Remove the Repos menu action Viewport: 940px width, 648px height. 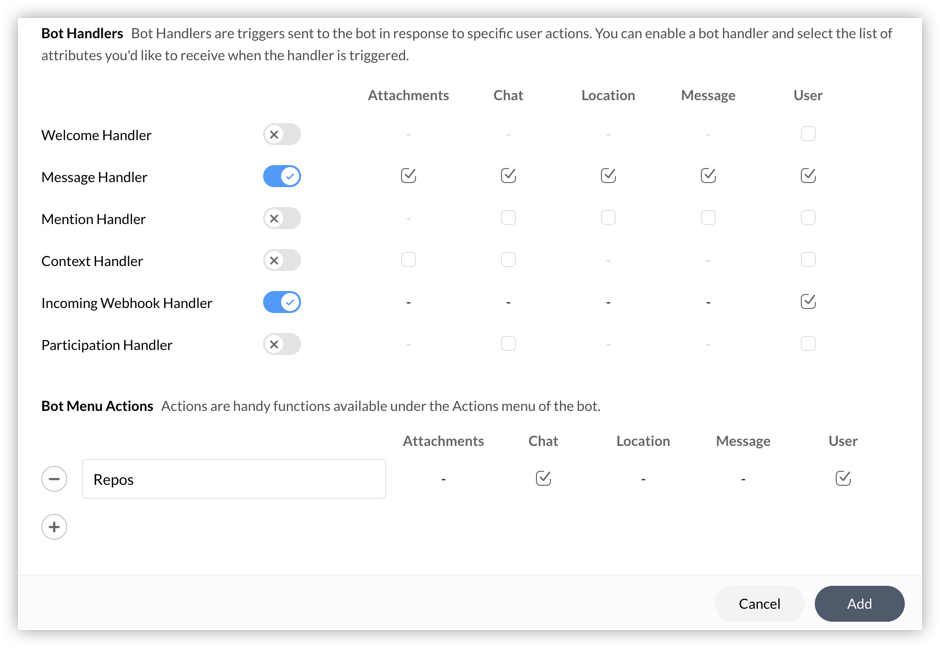pyautogui.click(x=54, y=479)
